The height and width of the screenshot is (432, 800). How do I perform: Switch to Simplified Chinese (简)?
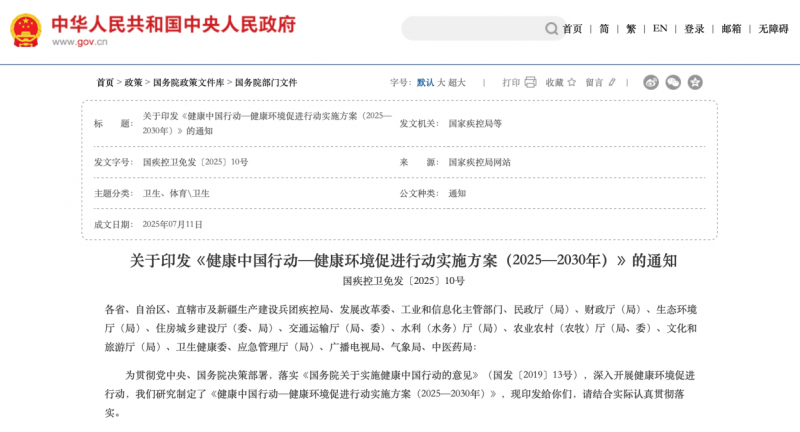604,29
